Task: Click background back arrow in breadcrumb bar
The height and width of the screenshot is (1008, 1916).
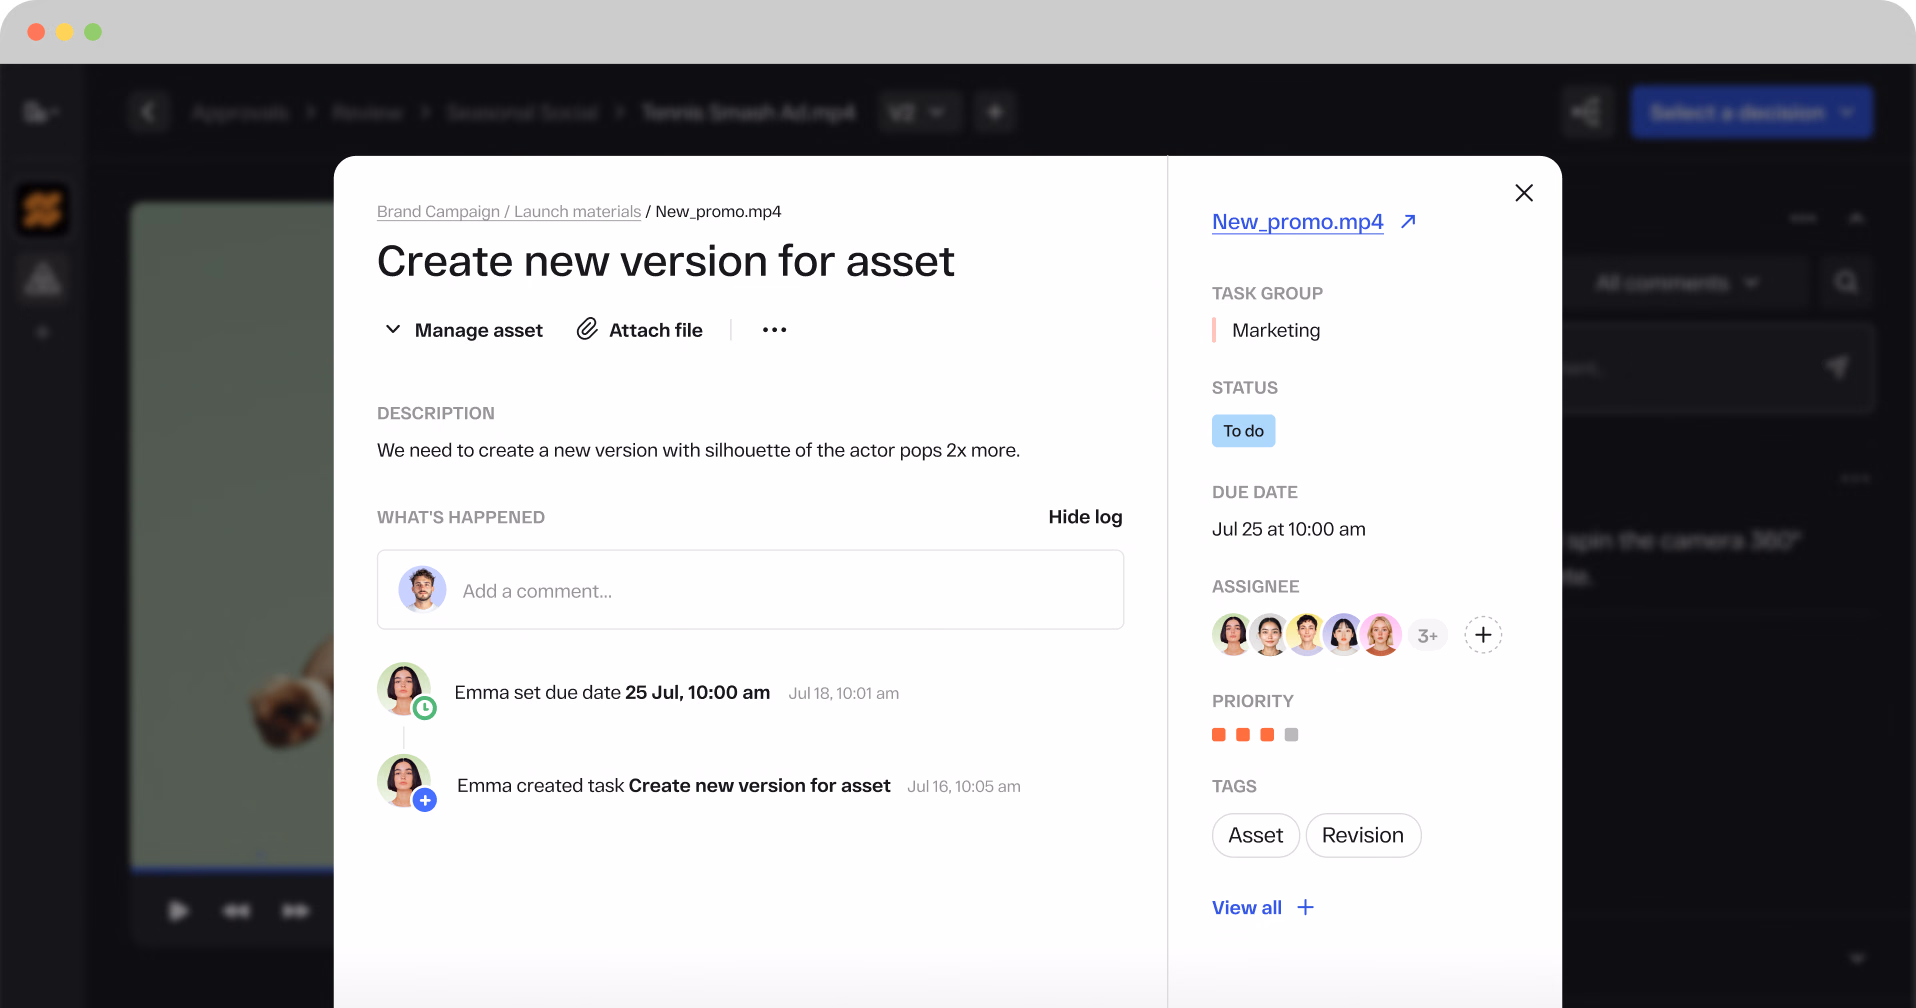Action: coord(149,112)
